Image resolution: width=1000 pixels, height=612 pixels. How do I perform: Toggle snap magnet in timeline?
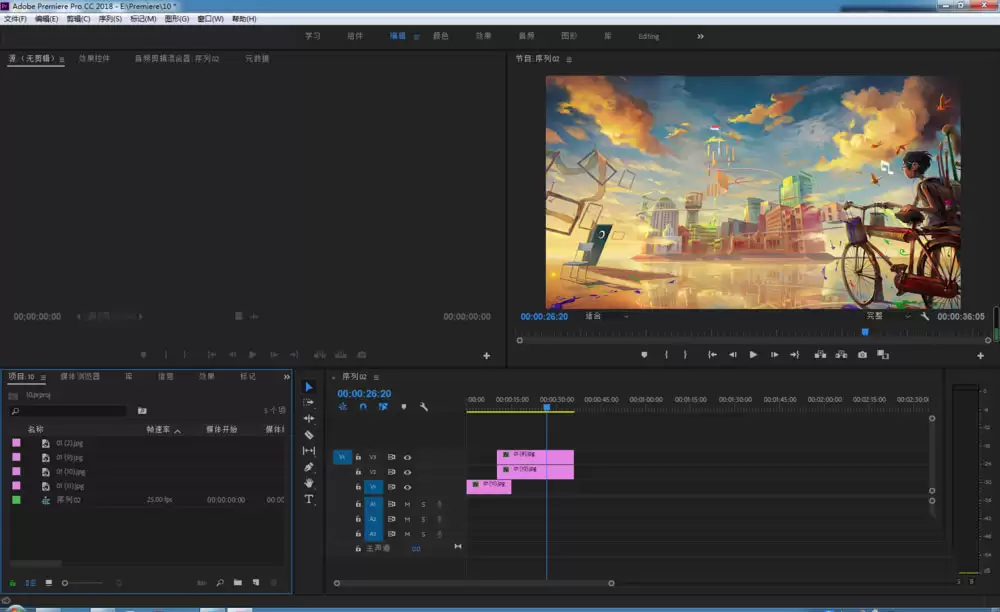363,407
